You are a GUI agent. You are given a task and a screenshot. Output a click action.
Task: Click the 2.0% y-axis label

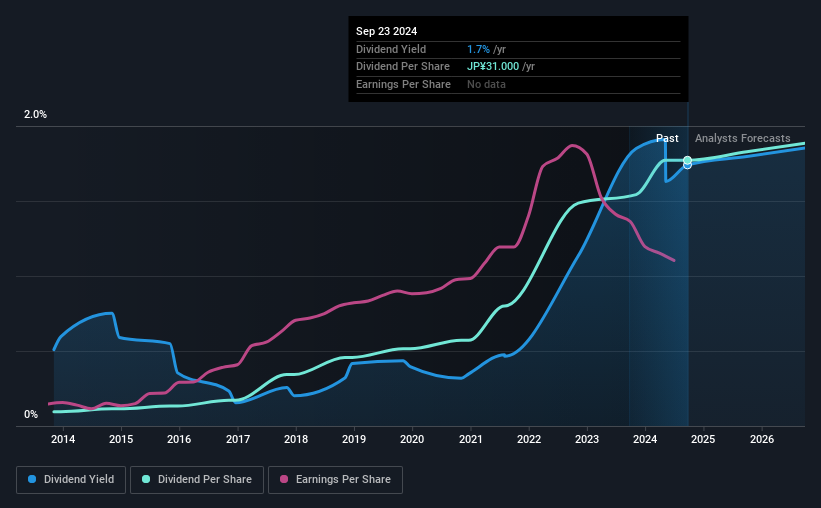(x=35, y=115)
